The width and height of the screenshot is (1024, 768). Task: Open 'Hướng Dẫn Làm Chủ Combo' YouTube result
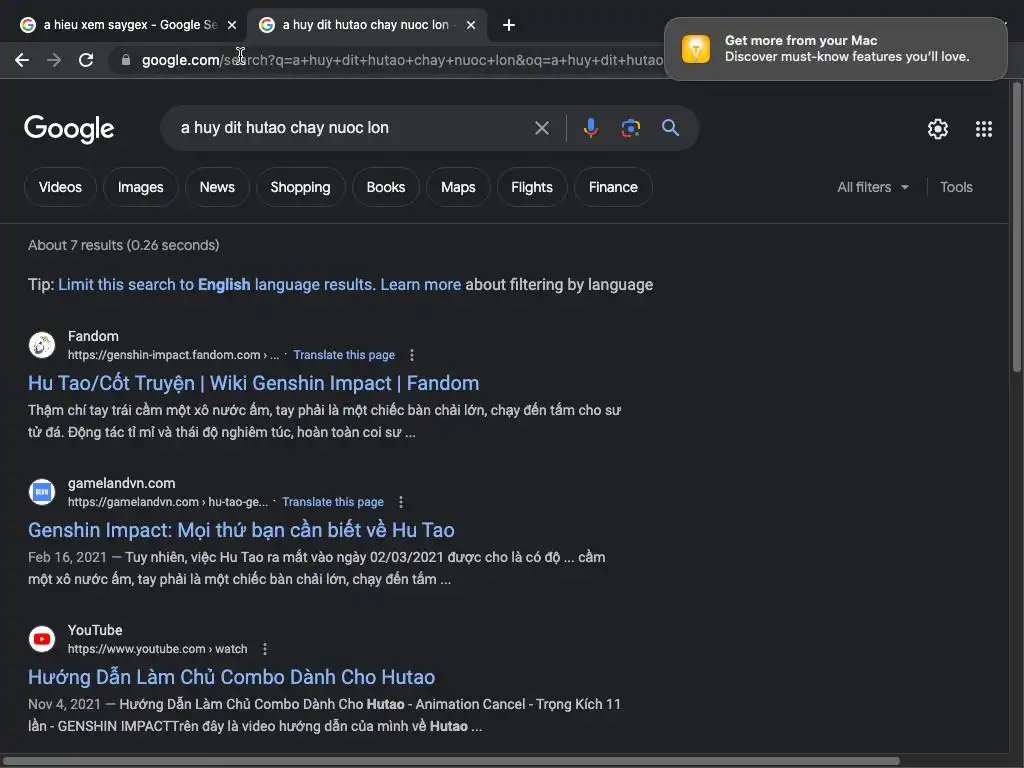pyautogui.click(x=231, y=677)
